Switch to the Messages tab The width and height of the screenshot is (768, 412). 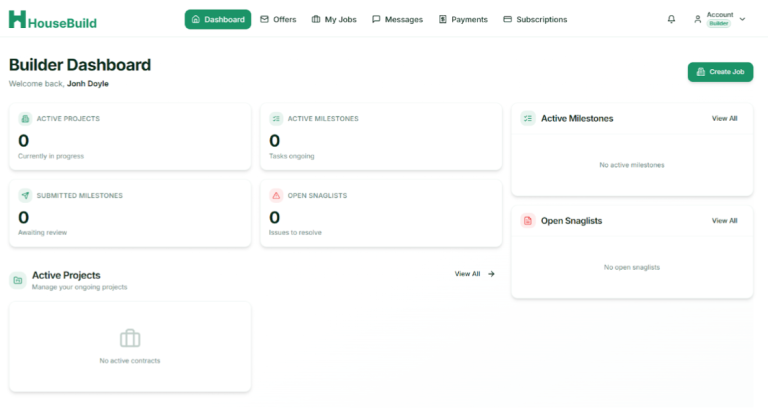coord(397,19)
